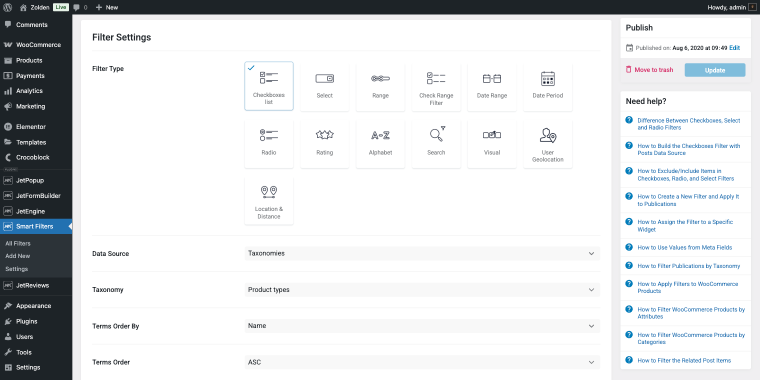This screenshot has width=760, height=380.
Task: Open How to Exclude/Include Items help link
Action: point(685,174)
